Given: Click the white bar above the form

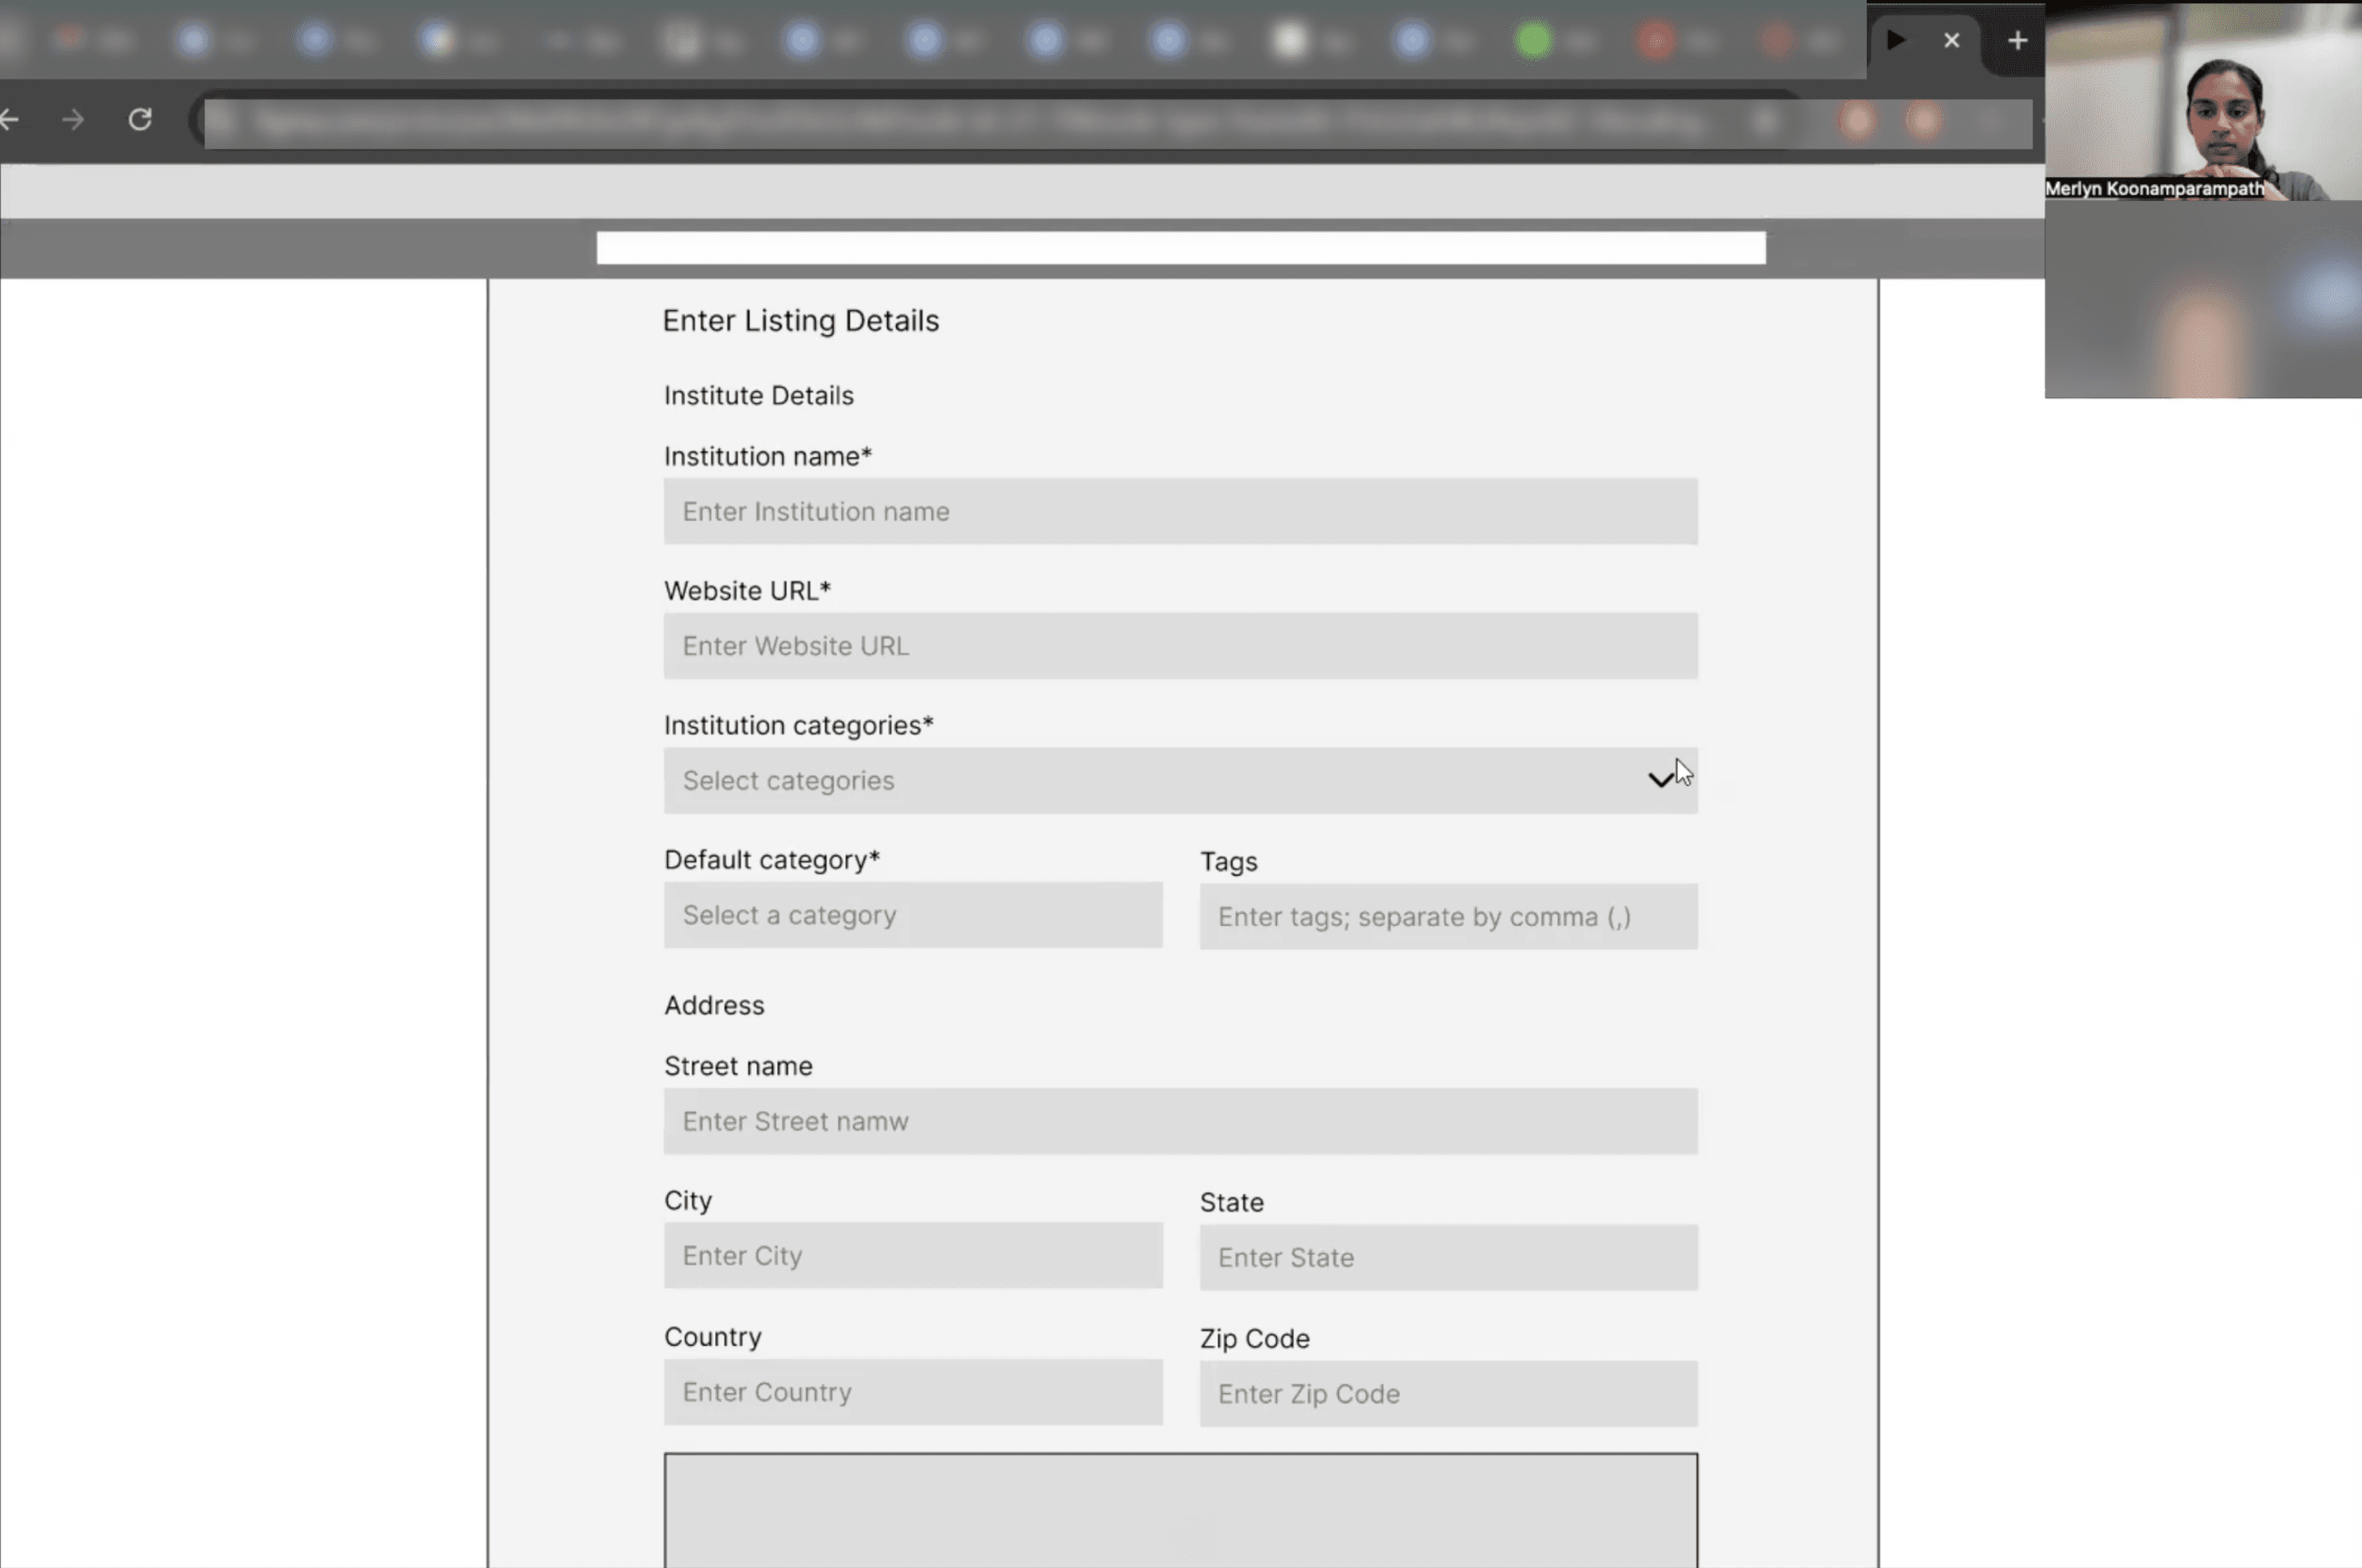Looking at the screenshot, I should click(x=1180, y=248).
